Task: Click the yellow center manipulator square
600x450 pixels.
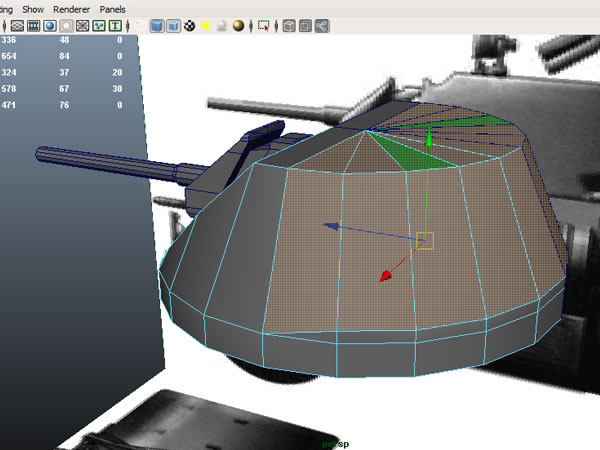Action: [424, 240]
